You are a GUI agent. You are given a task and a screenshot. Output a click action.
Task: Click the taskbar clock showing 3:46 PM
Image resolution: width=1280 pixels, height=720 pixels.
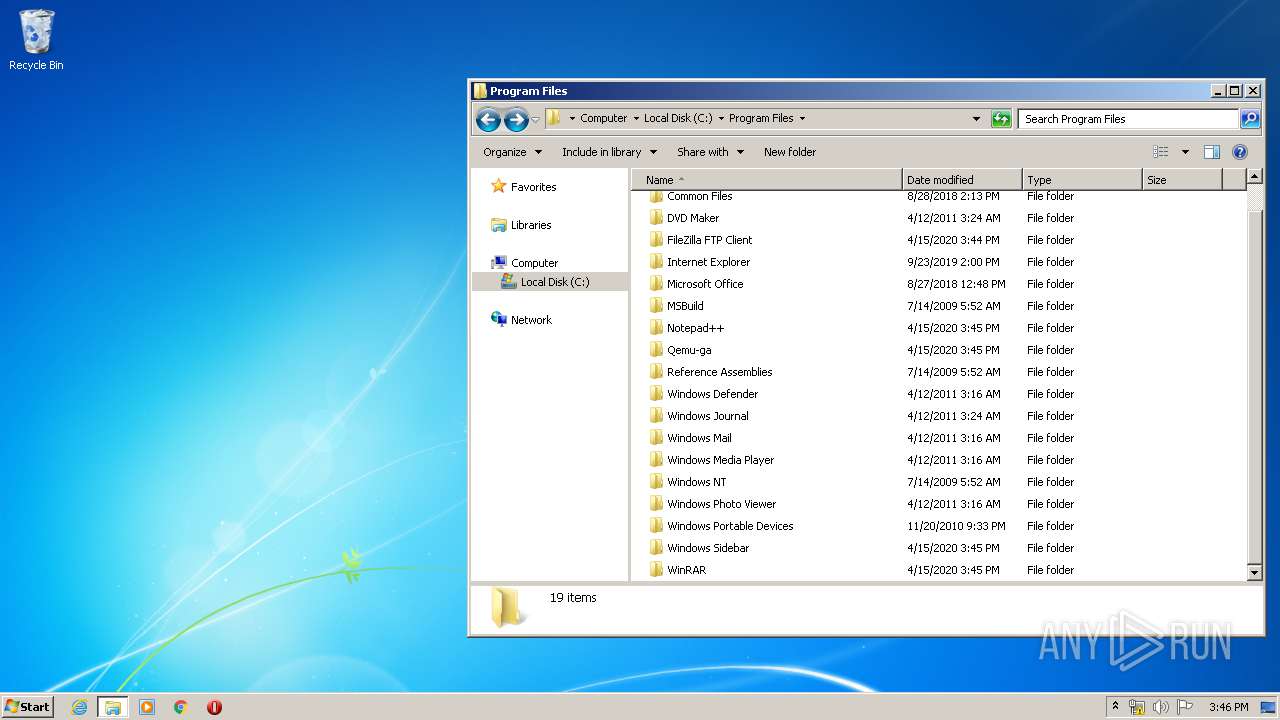click(1228, 707)
